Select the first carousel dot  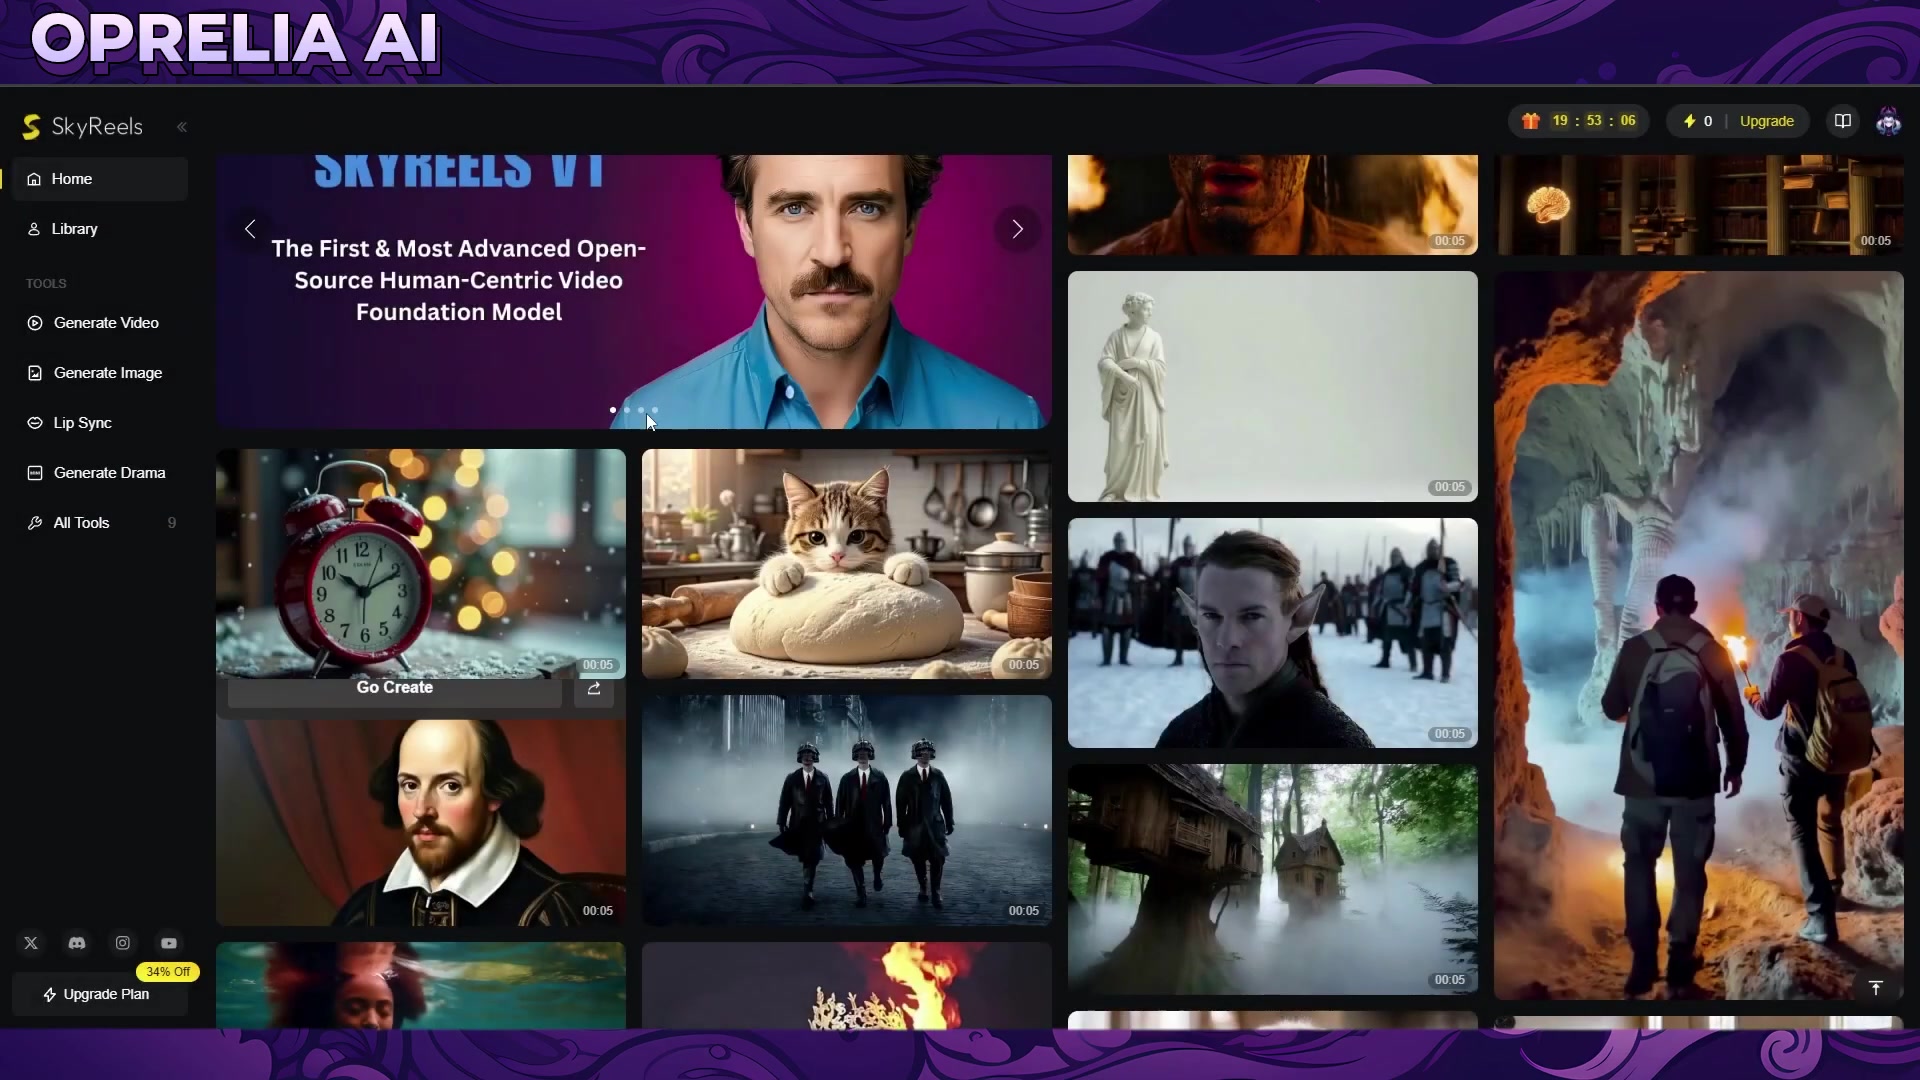tap(613, 410)
